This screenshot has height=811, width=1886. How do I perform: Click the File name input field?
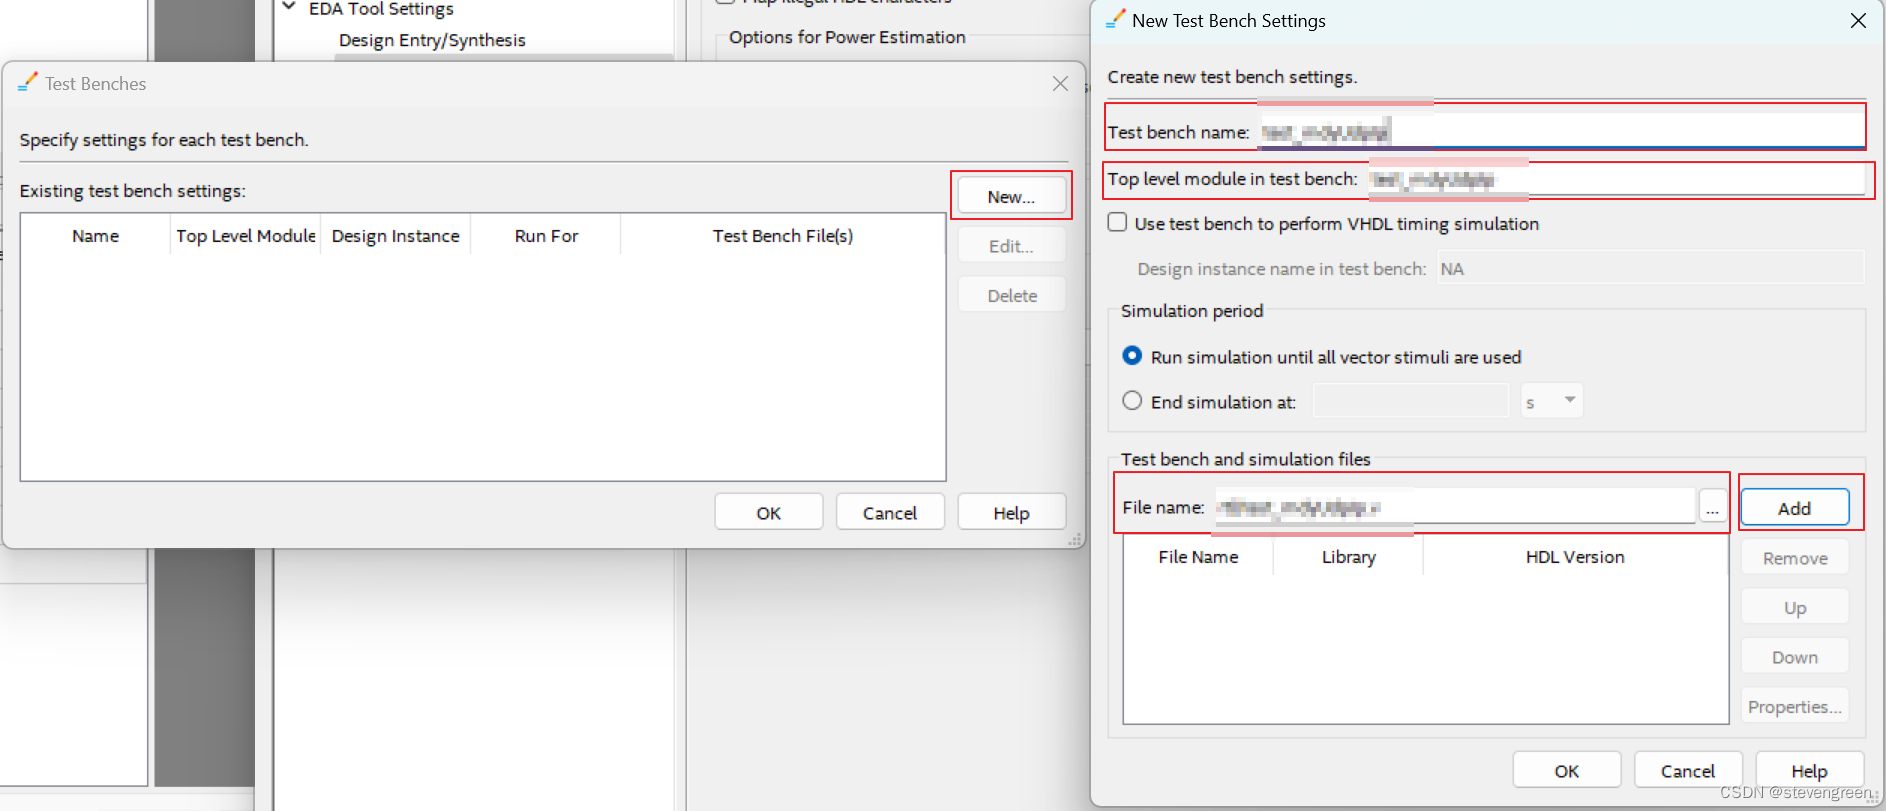(1455, 506)
